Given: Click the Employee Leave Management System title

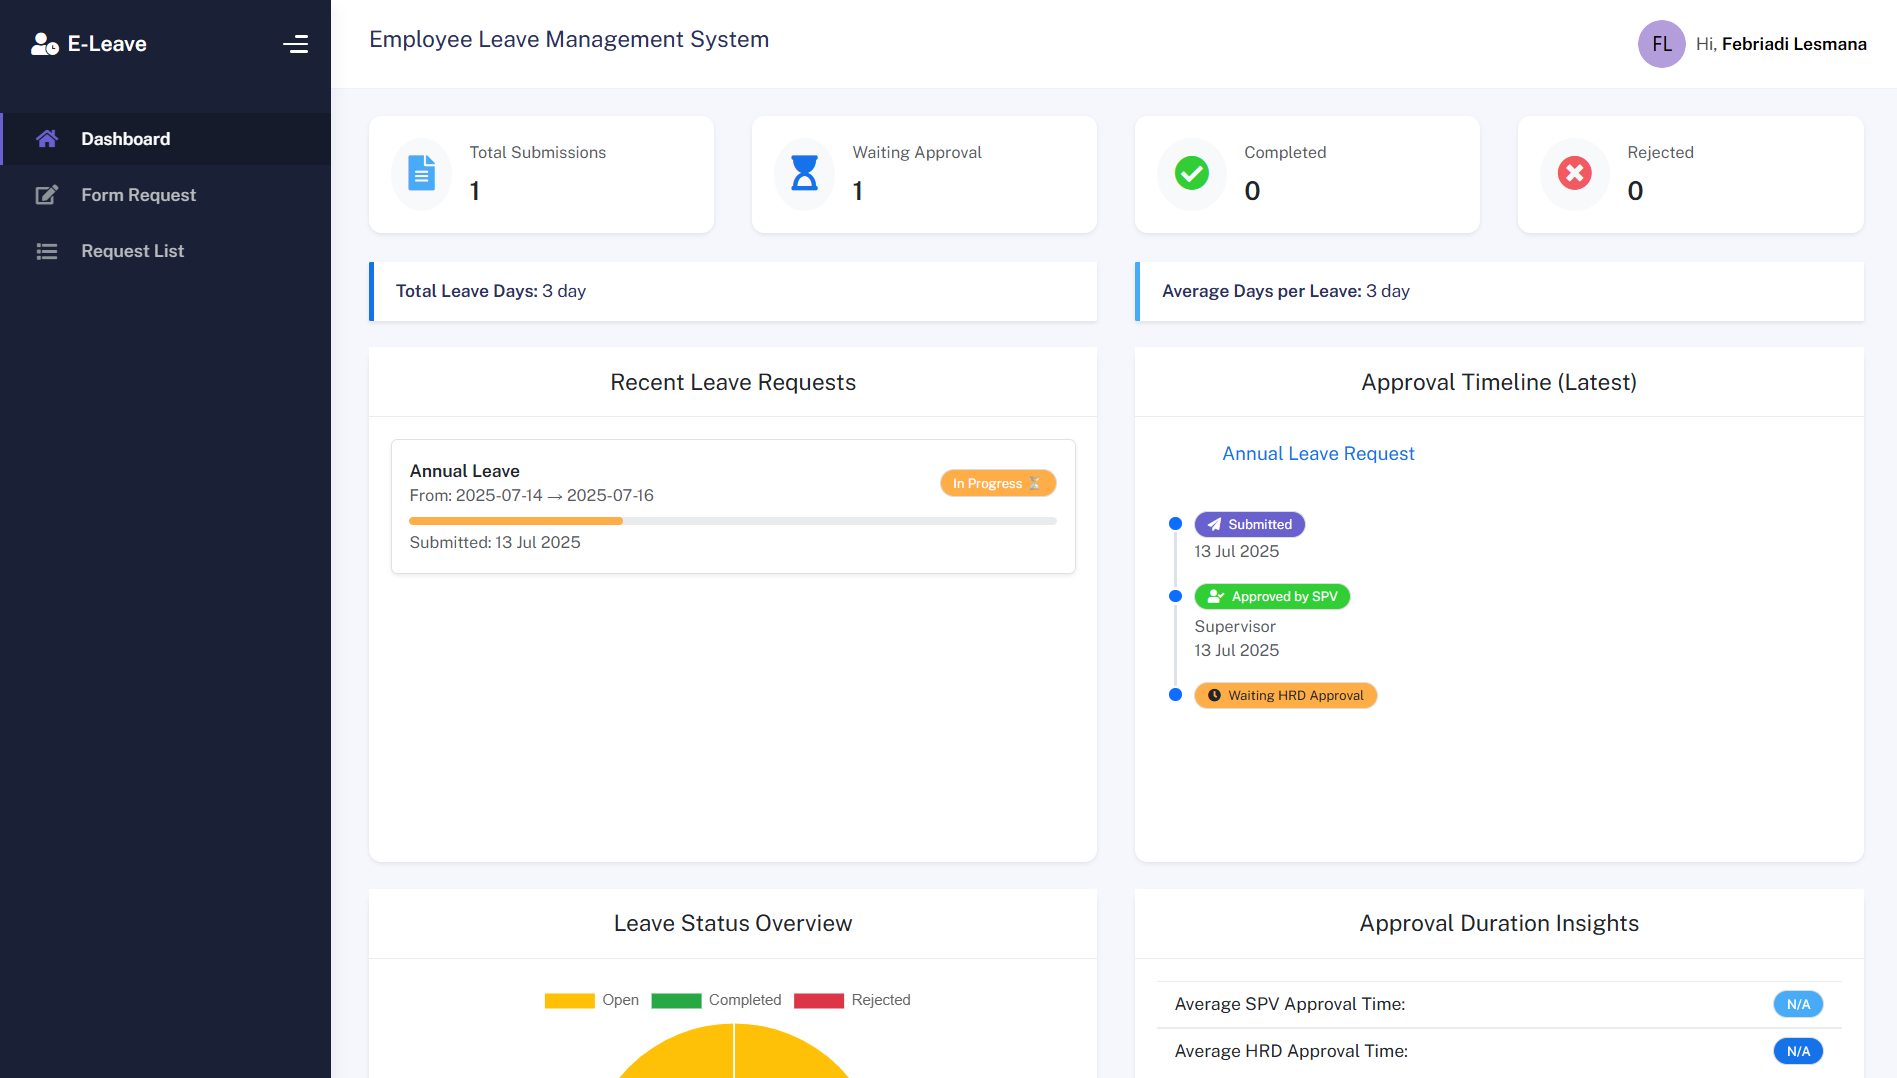Looking at the screenshot, I should tap(569, 39).
